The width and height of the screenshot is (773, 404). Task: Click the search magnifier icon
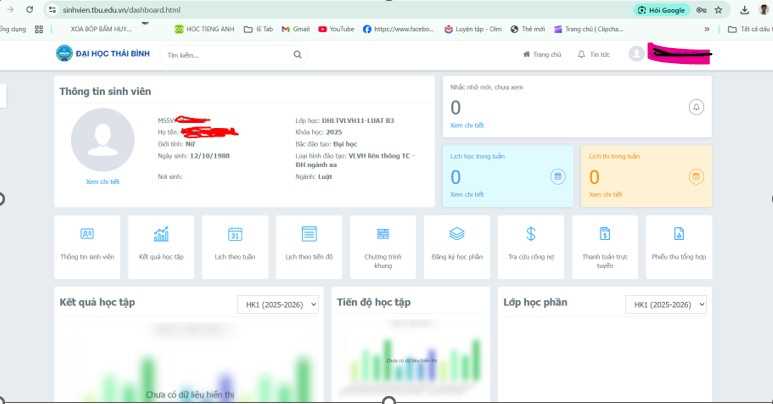(297, 55)
